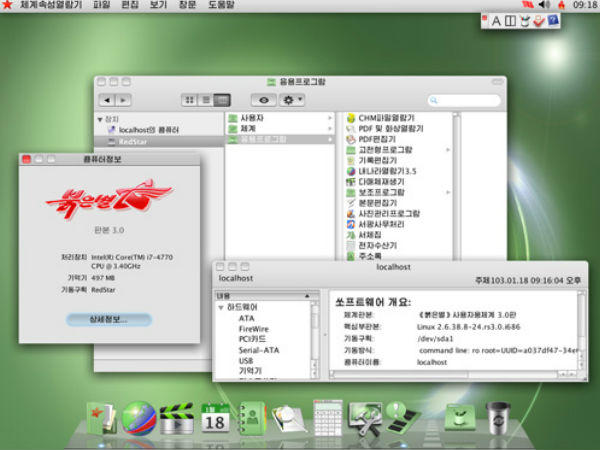The image size is (600, 450).
Task: Collapse the 하드웨어 tree section
Action: click(220, 308)
